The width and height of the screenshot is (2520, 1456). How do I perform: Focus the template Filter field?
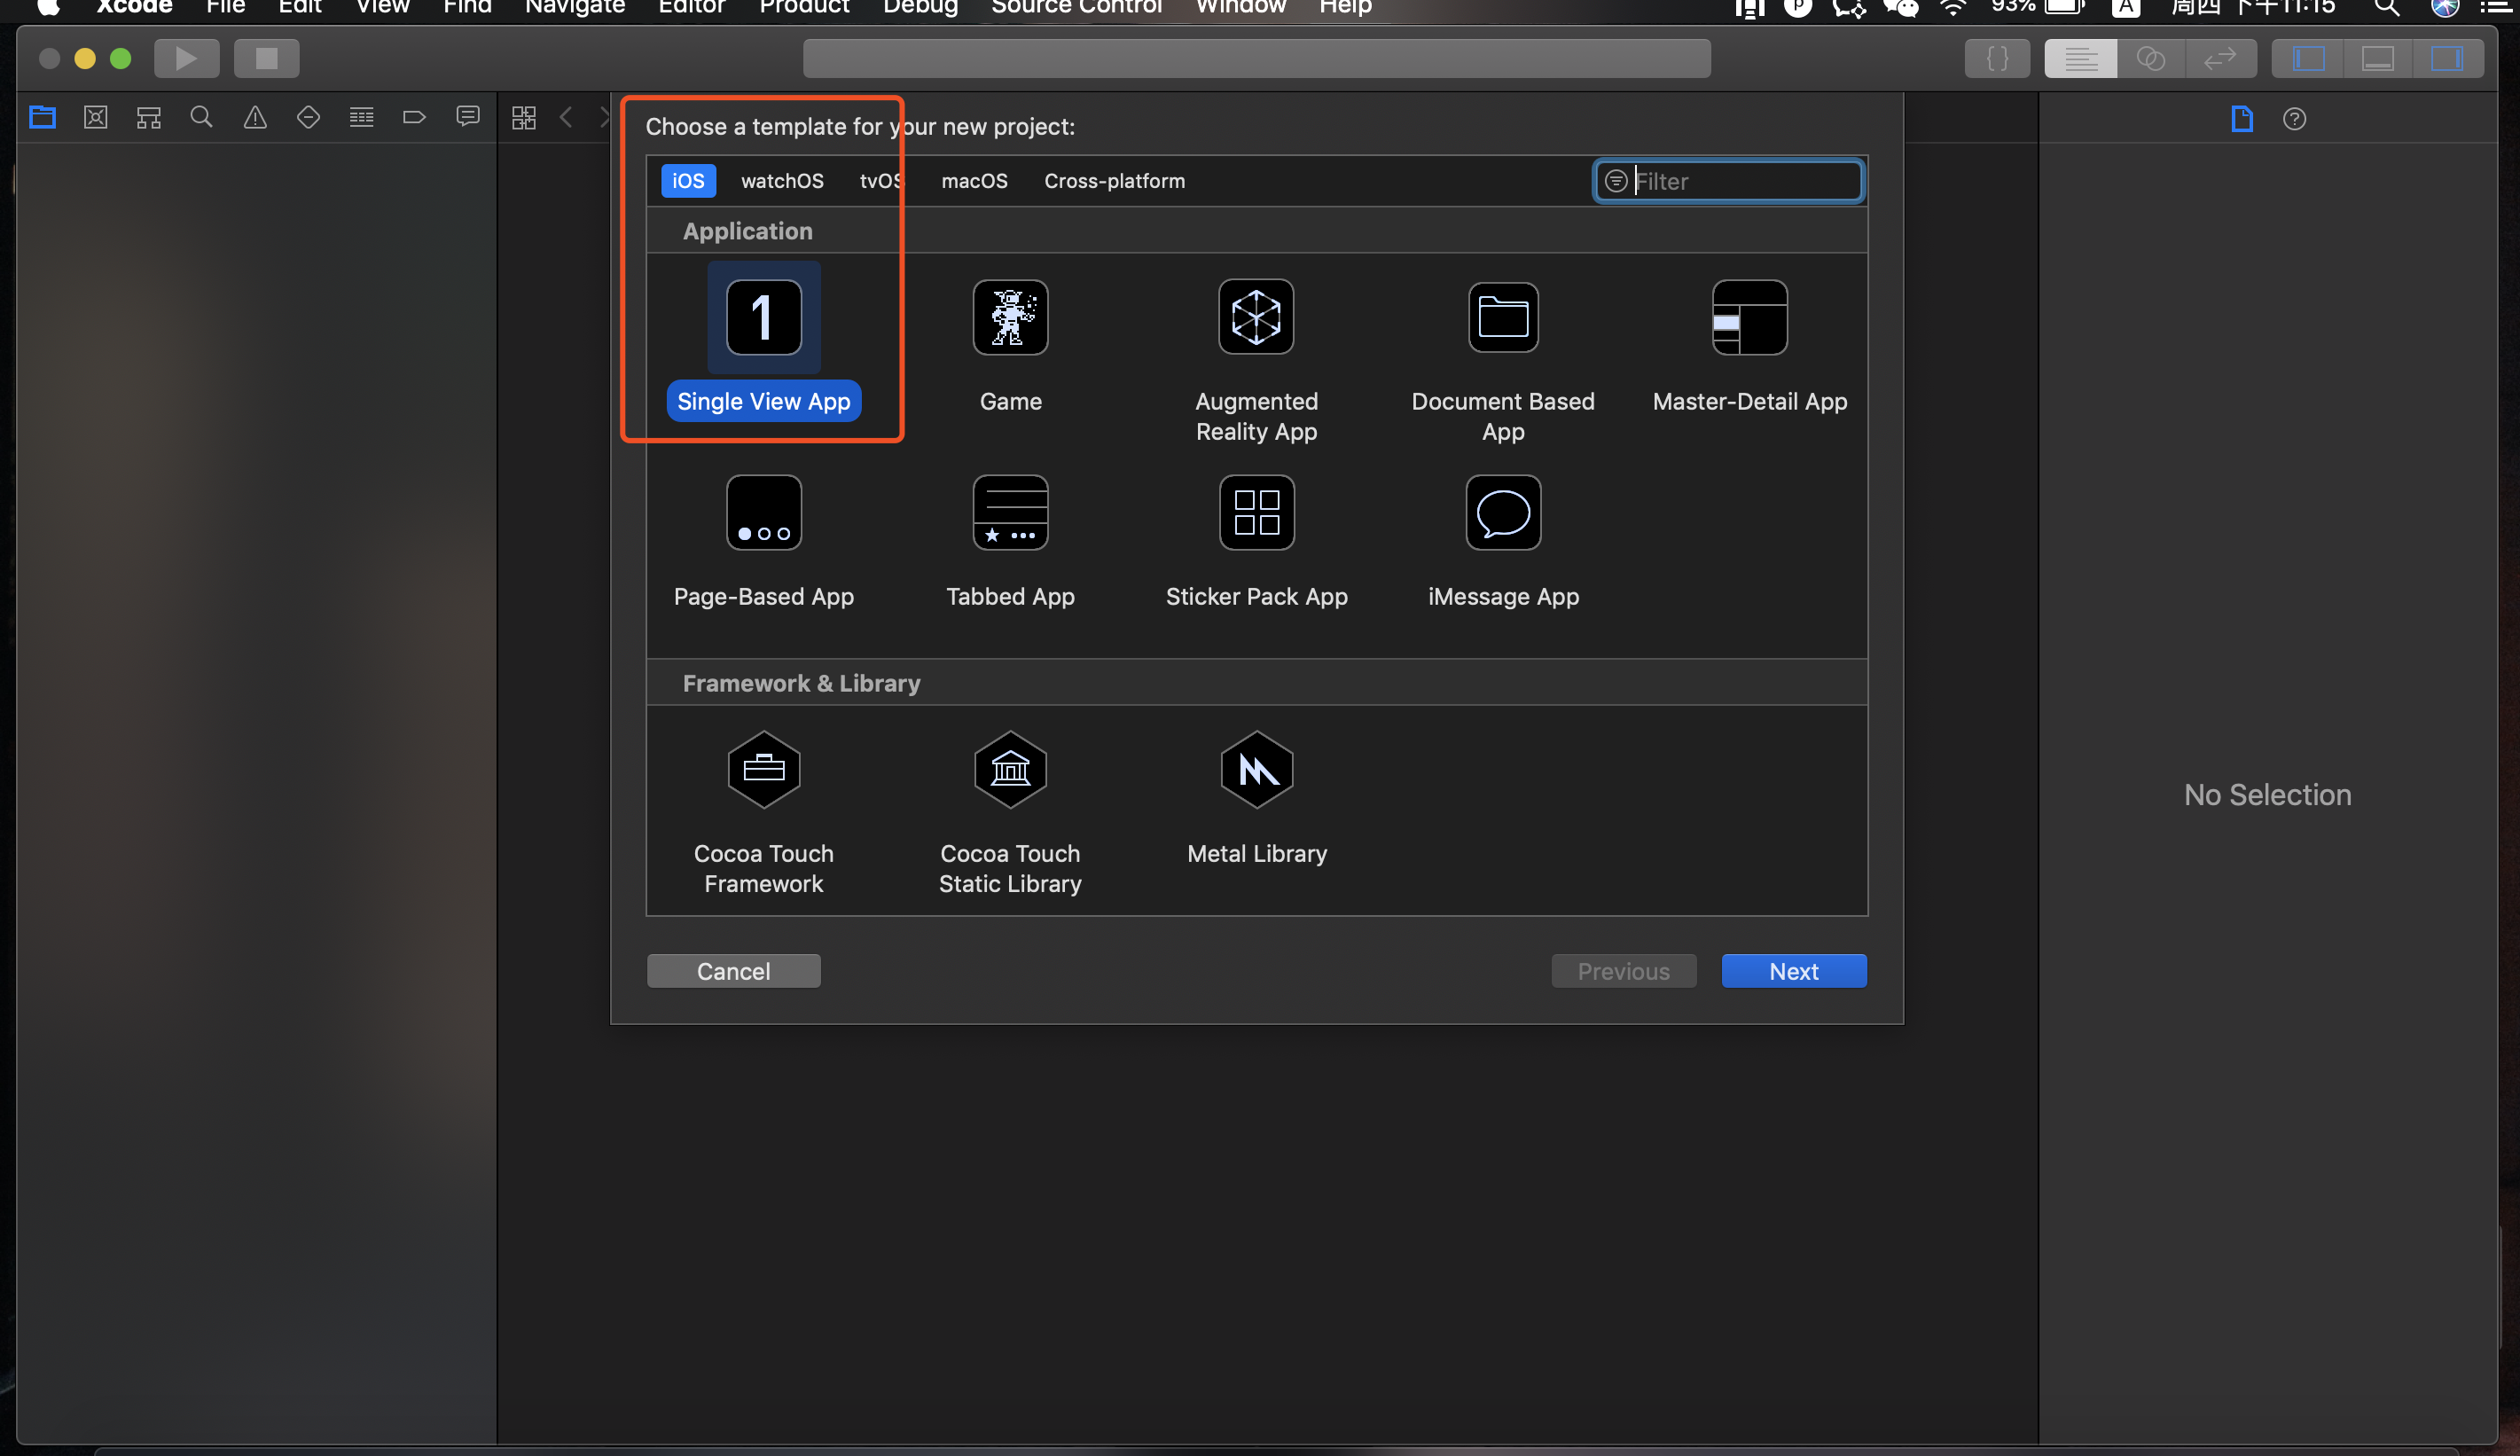pyautogui.click(x=1728, y=181)
